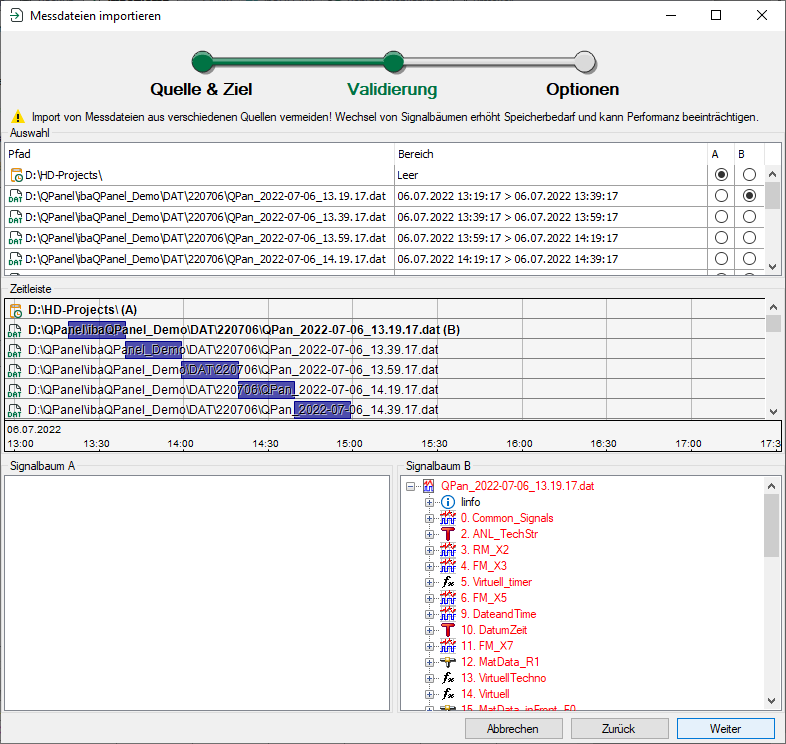
Task: Click the blue timeline bar of 14.39.17.dat
Action: [322, 410]
